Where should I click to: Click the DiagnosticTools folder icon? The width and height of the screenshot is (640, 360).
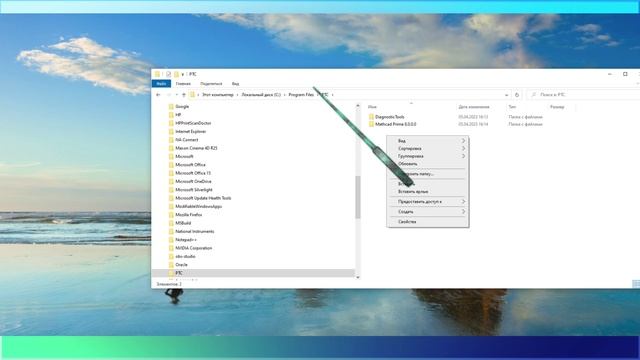point(371,117)
